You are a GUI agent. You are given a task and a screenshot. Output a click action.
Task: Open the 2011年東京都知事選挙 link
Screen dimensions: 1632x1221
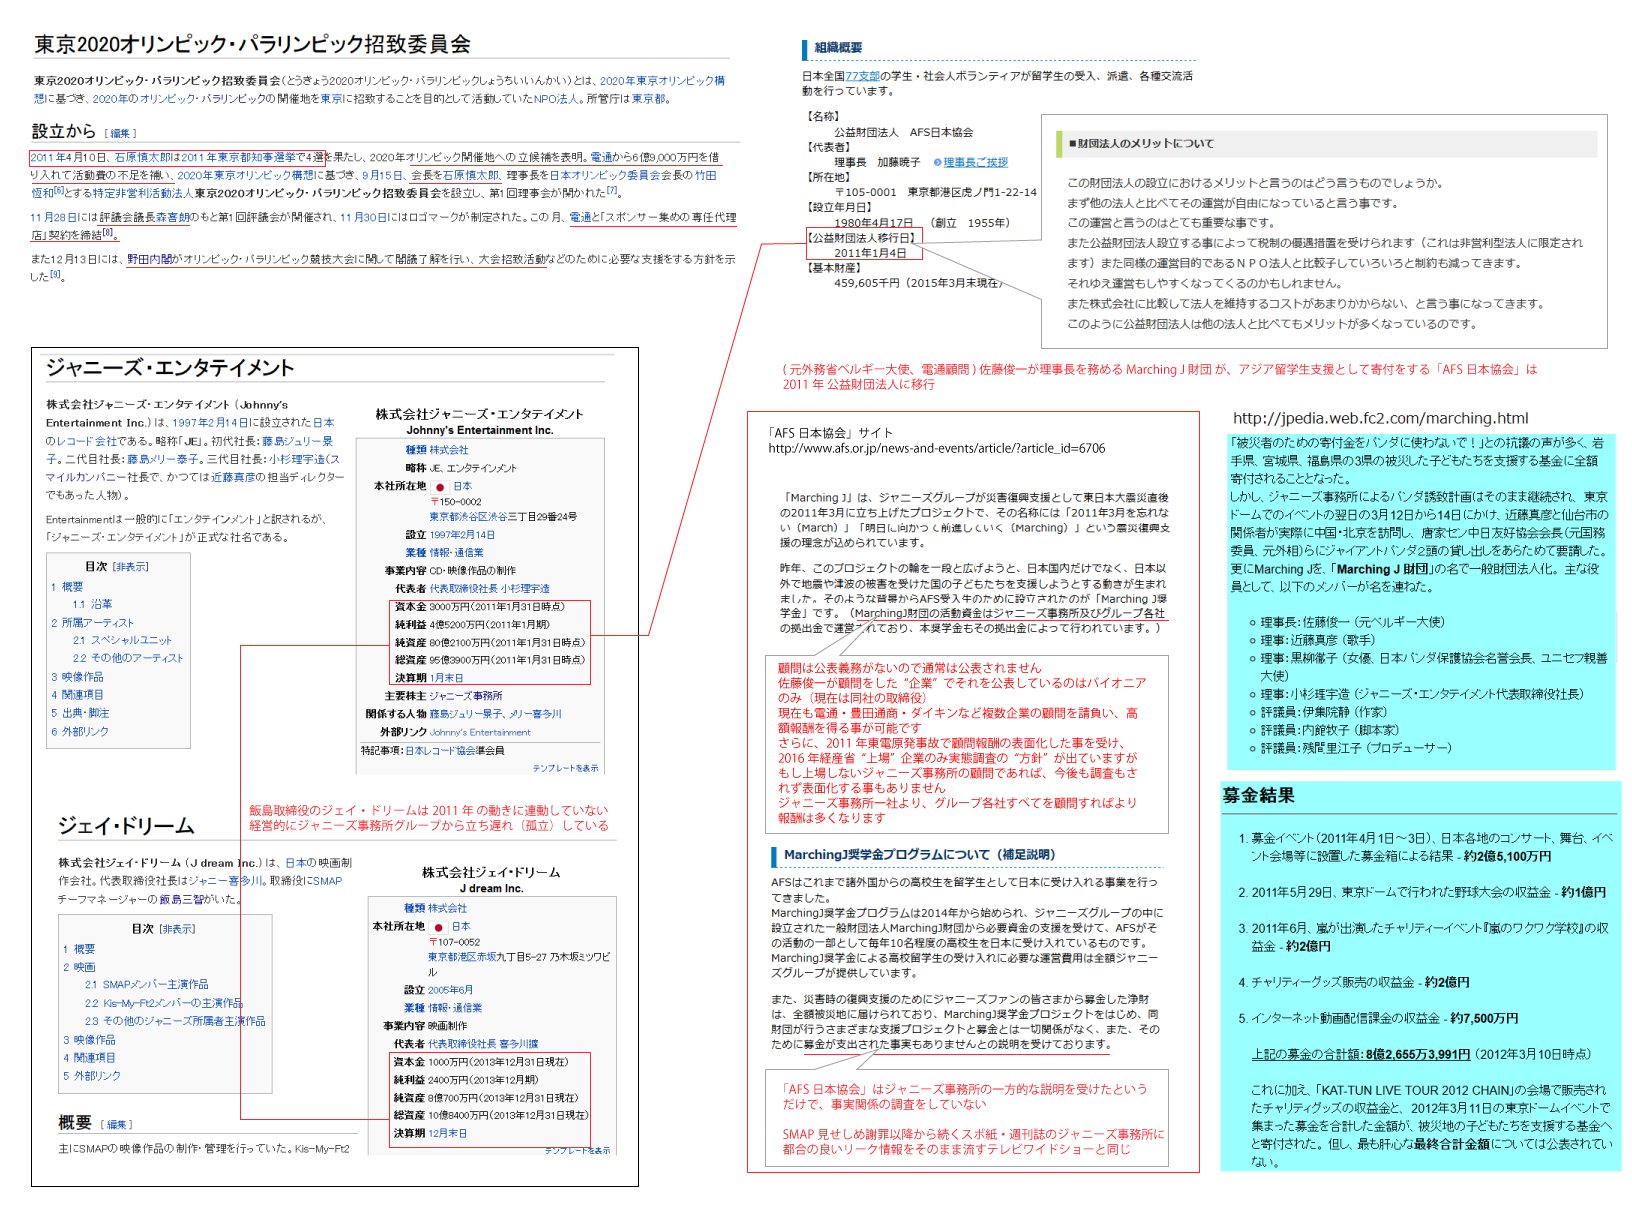point(238,157)
